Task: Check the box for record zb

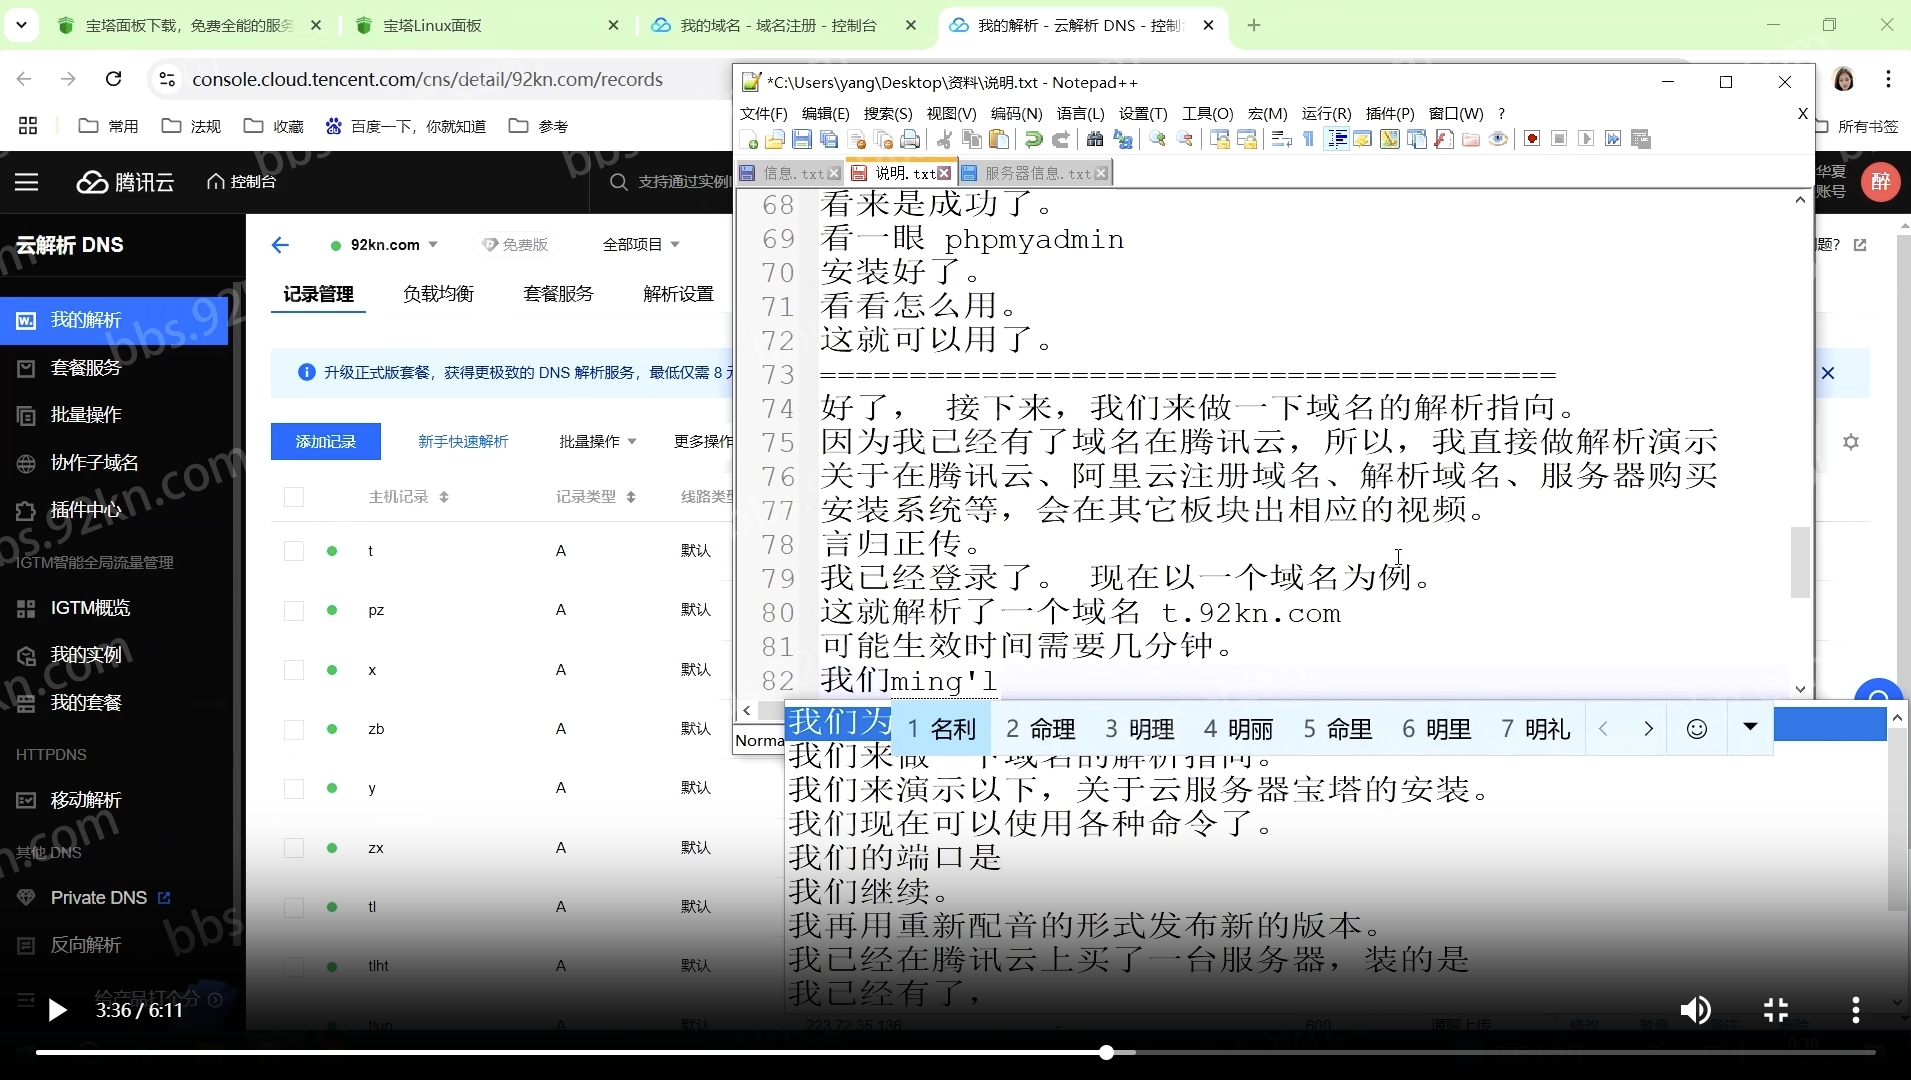Action: (294, 729)
